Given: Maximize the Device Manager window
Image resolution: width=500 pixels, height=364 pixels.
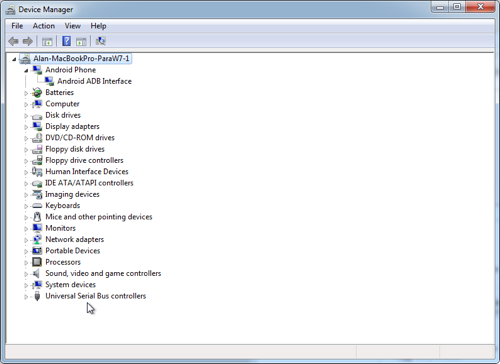Looking at the screenshot, I should coord(457,7).
